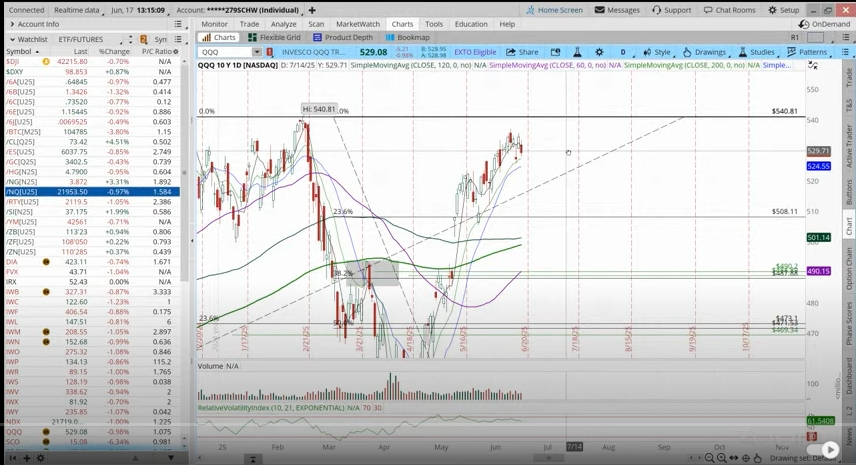Open the D timeframe dropdown
Screen dimensions: 856x465
[623, 52]
